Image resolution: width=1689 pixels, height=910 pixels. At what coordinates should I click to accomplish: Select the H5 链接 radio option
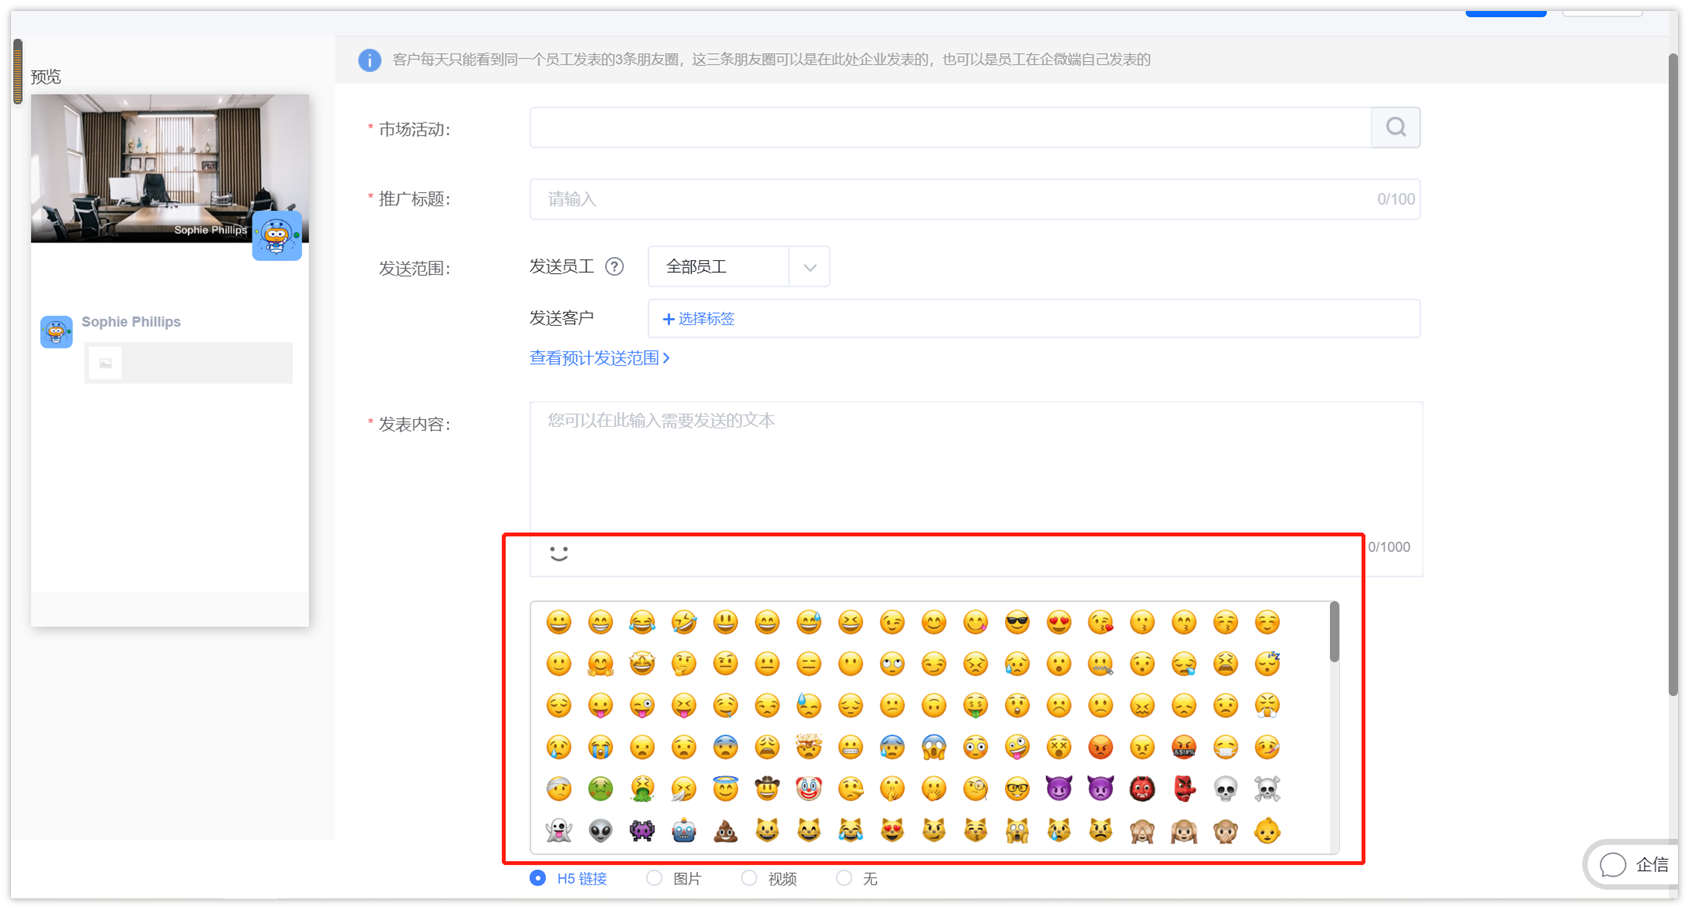[x=538, y=878]
